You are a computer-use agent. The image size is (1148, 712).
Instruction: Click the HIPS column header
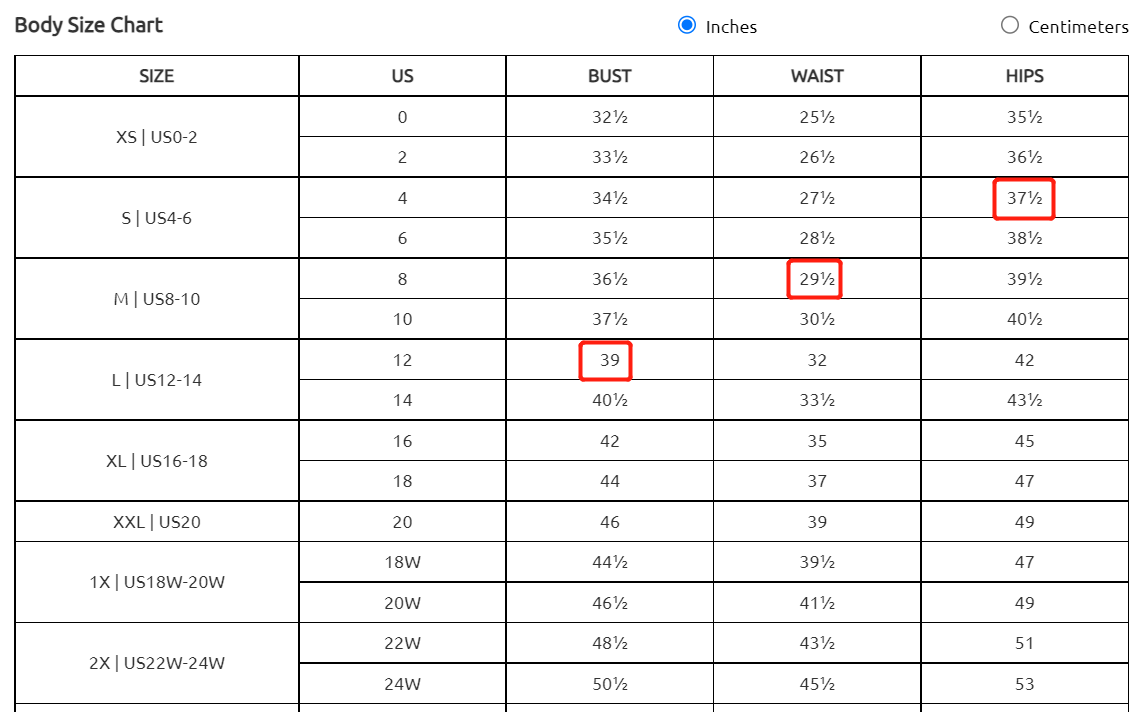(x=1024, y=76)
